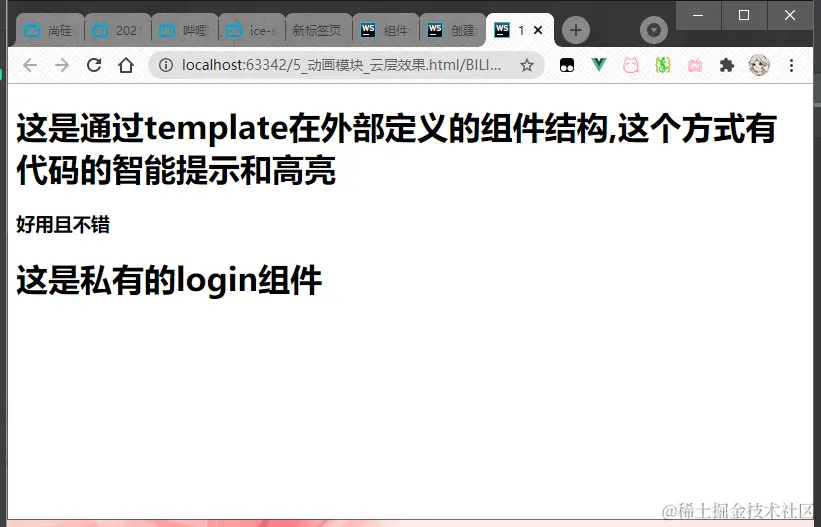Screen dimensions: 821x527
Task: Open Chrome's three-dot menu
Action: pos(791,65)
